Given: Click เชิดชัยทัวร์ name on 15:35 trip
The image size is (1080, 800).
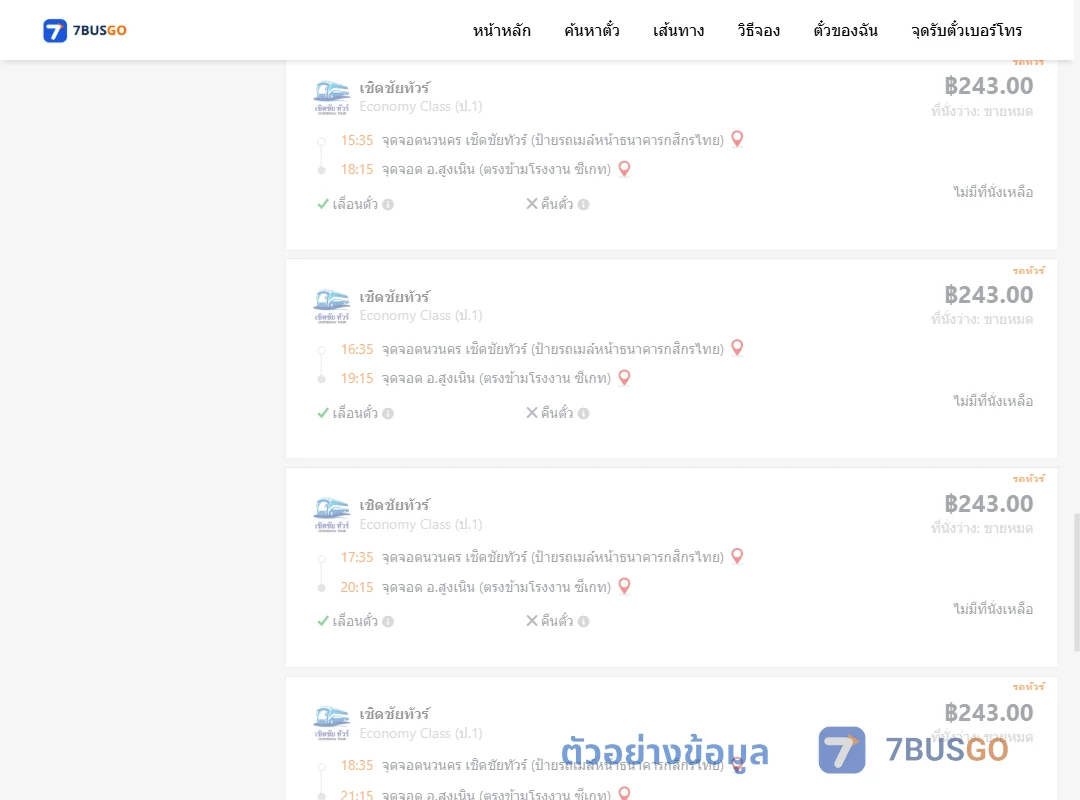Looking at the screenshot, I should click(x=395, y=88).
